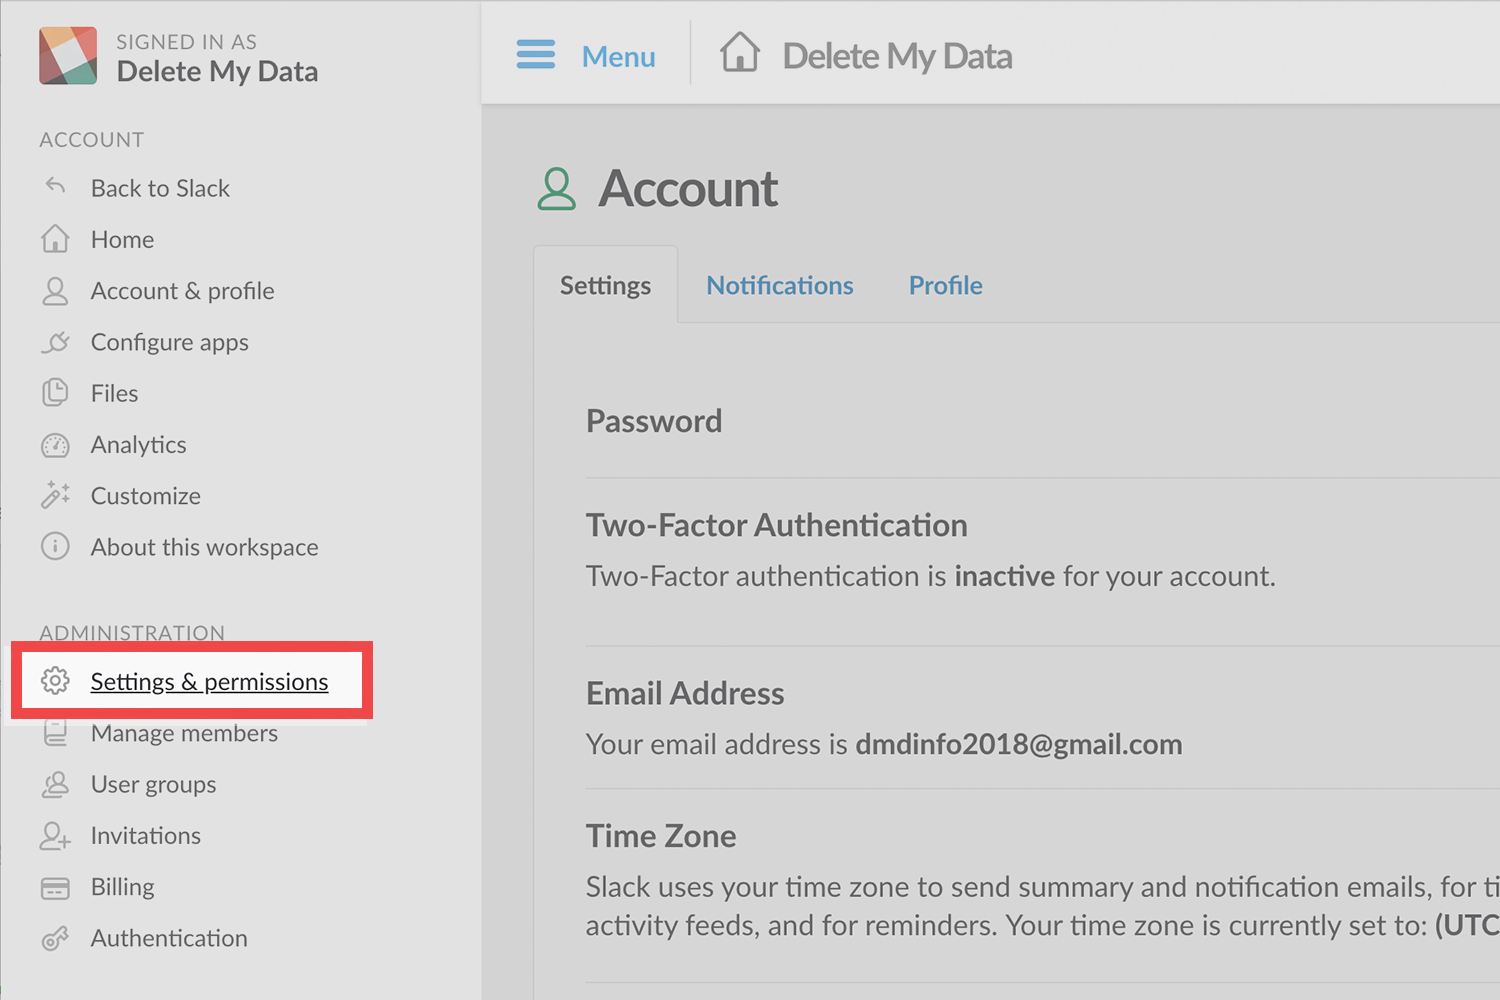Select the Settings tab
This screenshot has height=1000, width=1500.
click(605, 286)
